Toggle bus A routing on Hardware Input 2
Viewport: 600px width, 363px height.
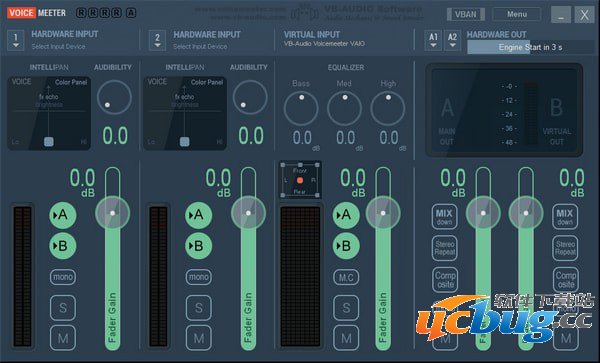(199, 215)
